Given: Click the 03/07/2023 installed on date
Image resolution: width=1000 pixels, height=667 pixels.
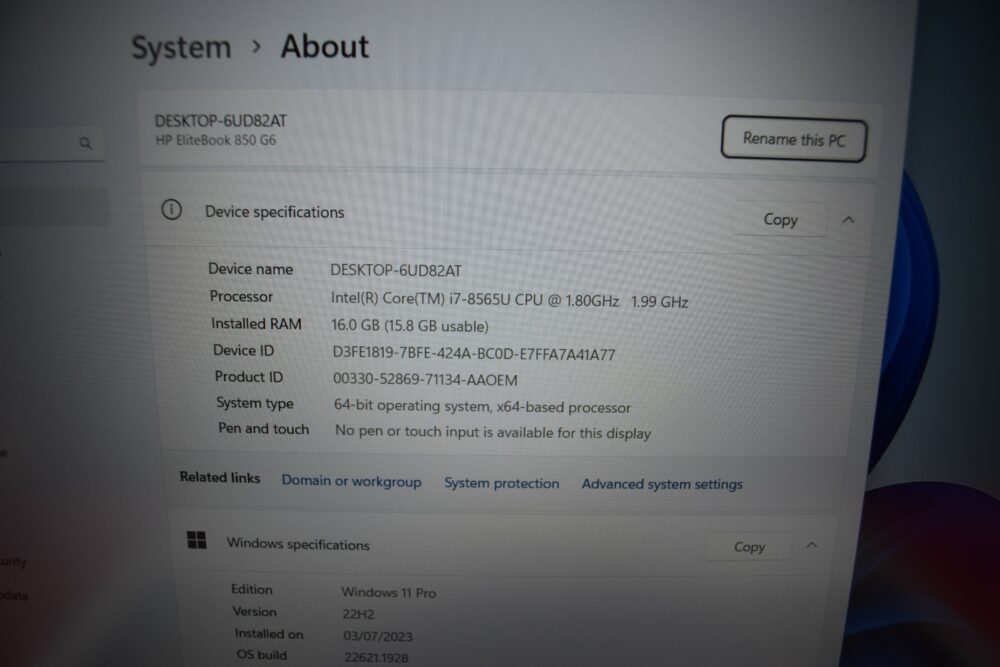Looking at the screenshot, I should click(378, 636).
